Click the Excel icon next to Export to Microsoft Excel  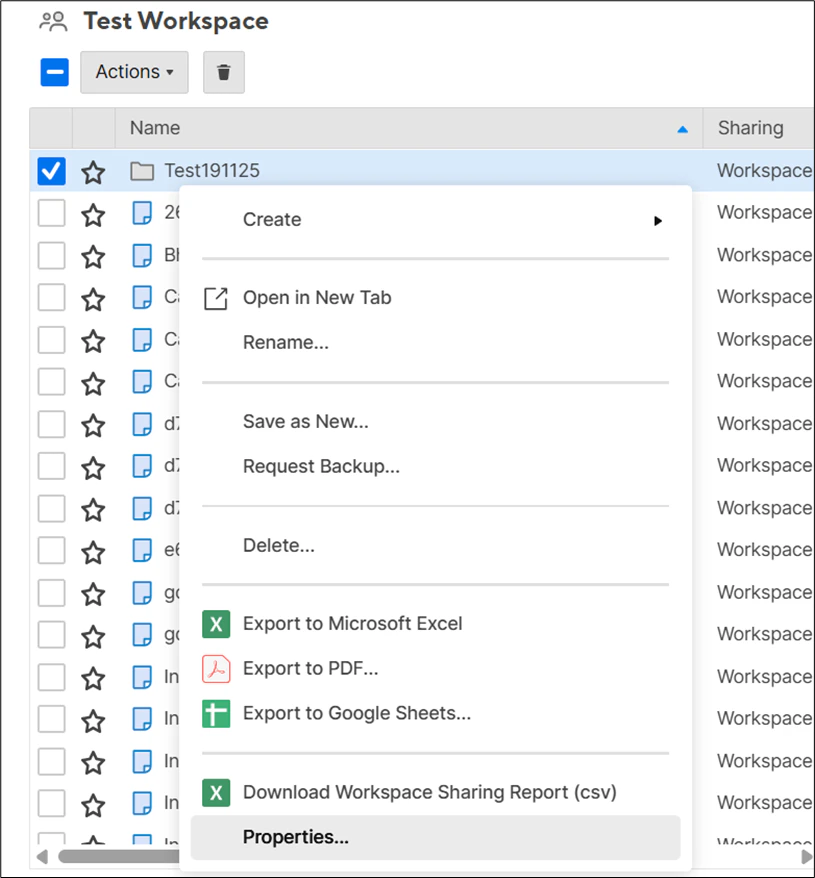[216, 624]
